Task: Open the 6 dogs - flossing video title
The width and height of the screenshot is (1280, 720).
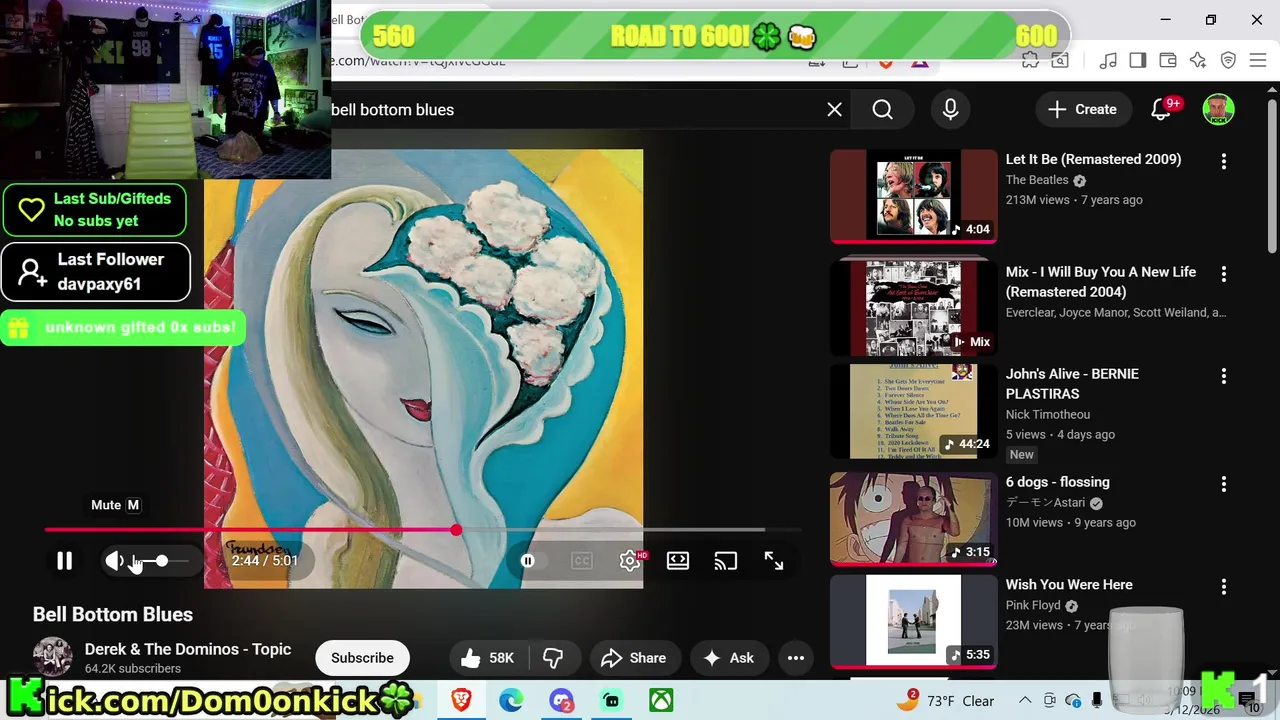Action: click(1057, 482)
